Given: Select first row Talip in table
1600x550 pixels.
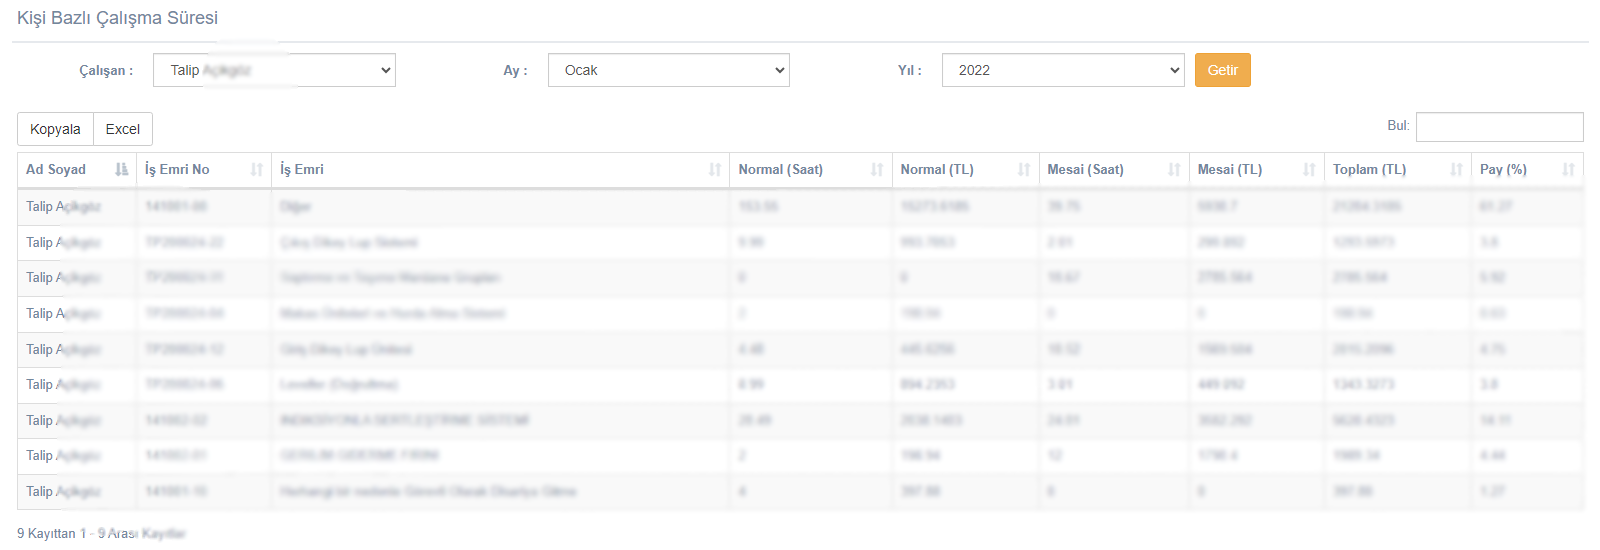Looking at the screenshot, I should [63, 206].
